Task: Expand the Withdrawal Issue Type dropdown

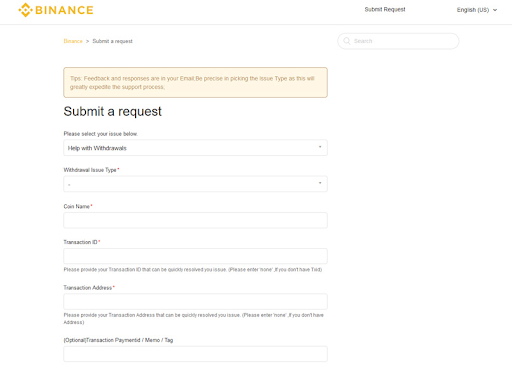Action: (x=195, y=184)
